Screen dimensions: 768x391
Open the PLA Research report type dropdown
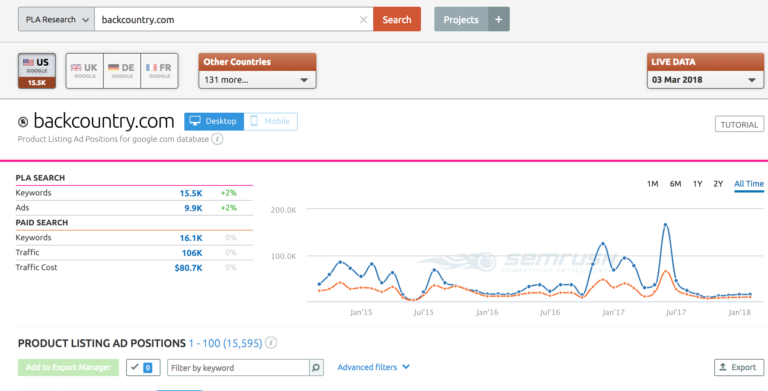(x=56, y=20)
